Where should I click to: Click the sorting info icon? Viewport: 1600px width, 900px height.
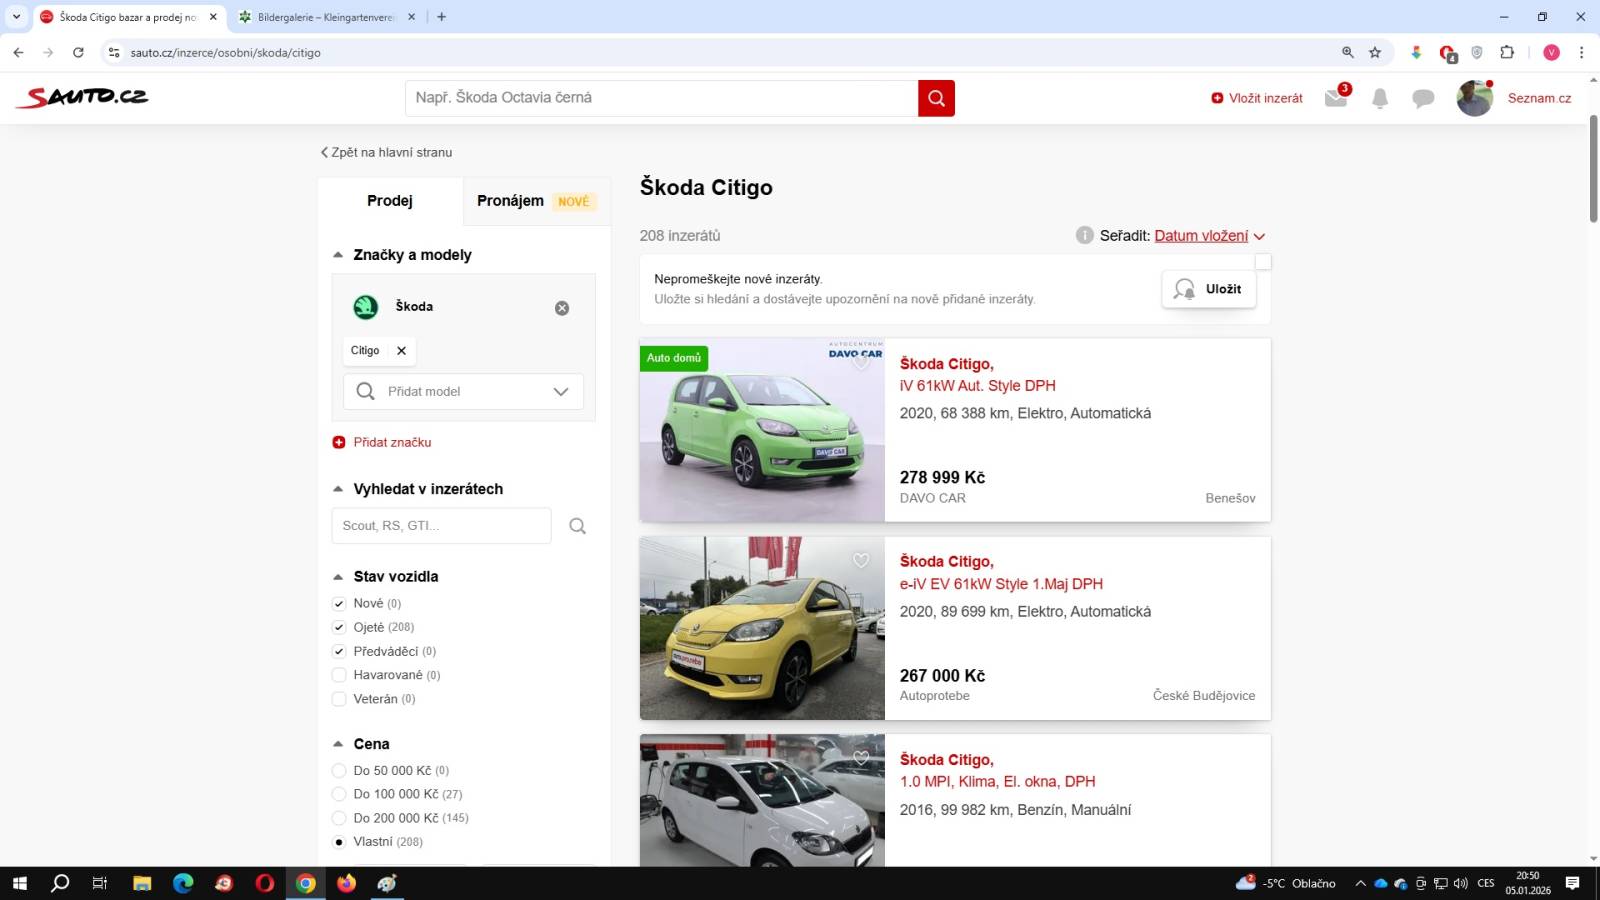click(x=1084, y=236)
